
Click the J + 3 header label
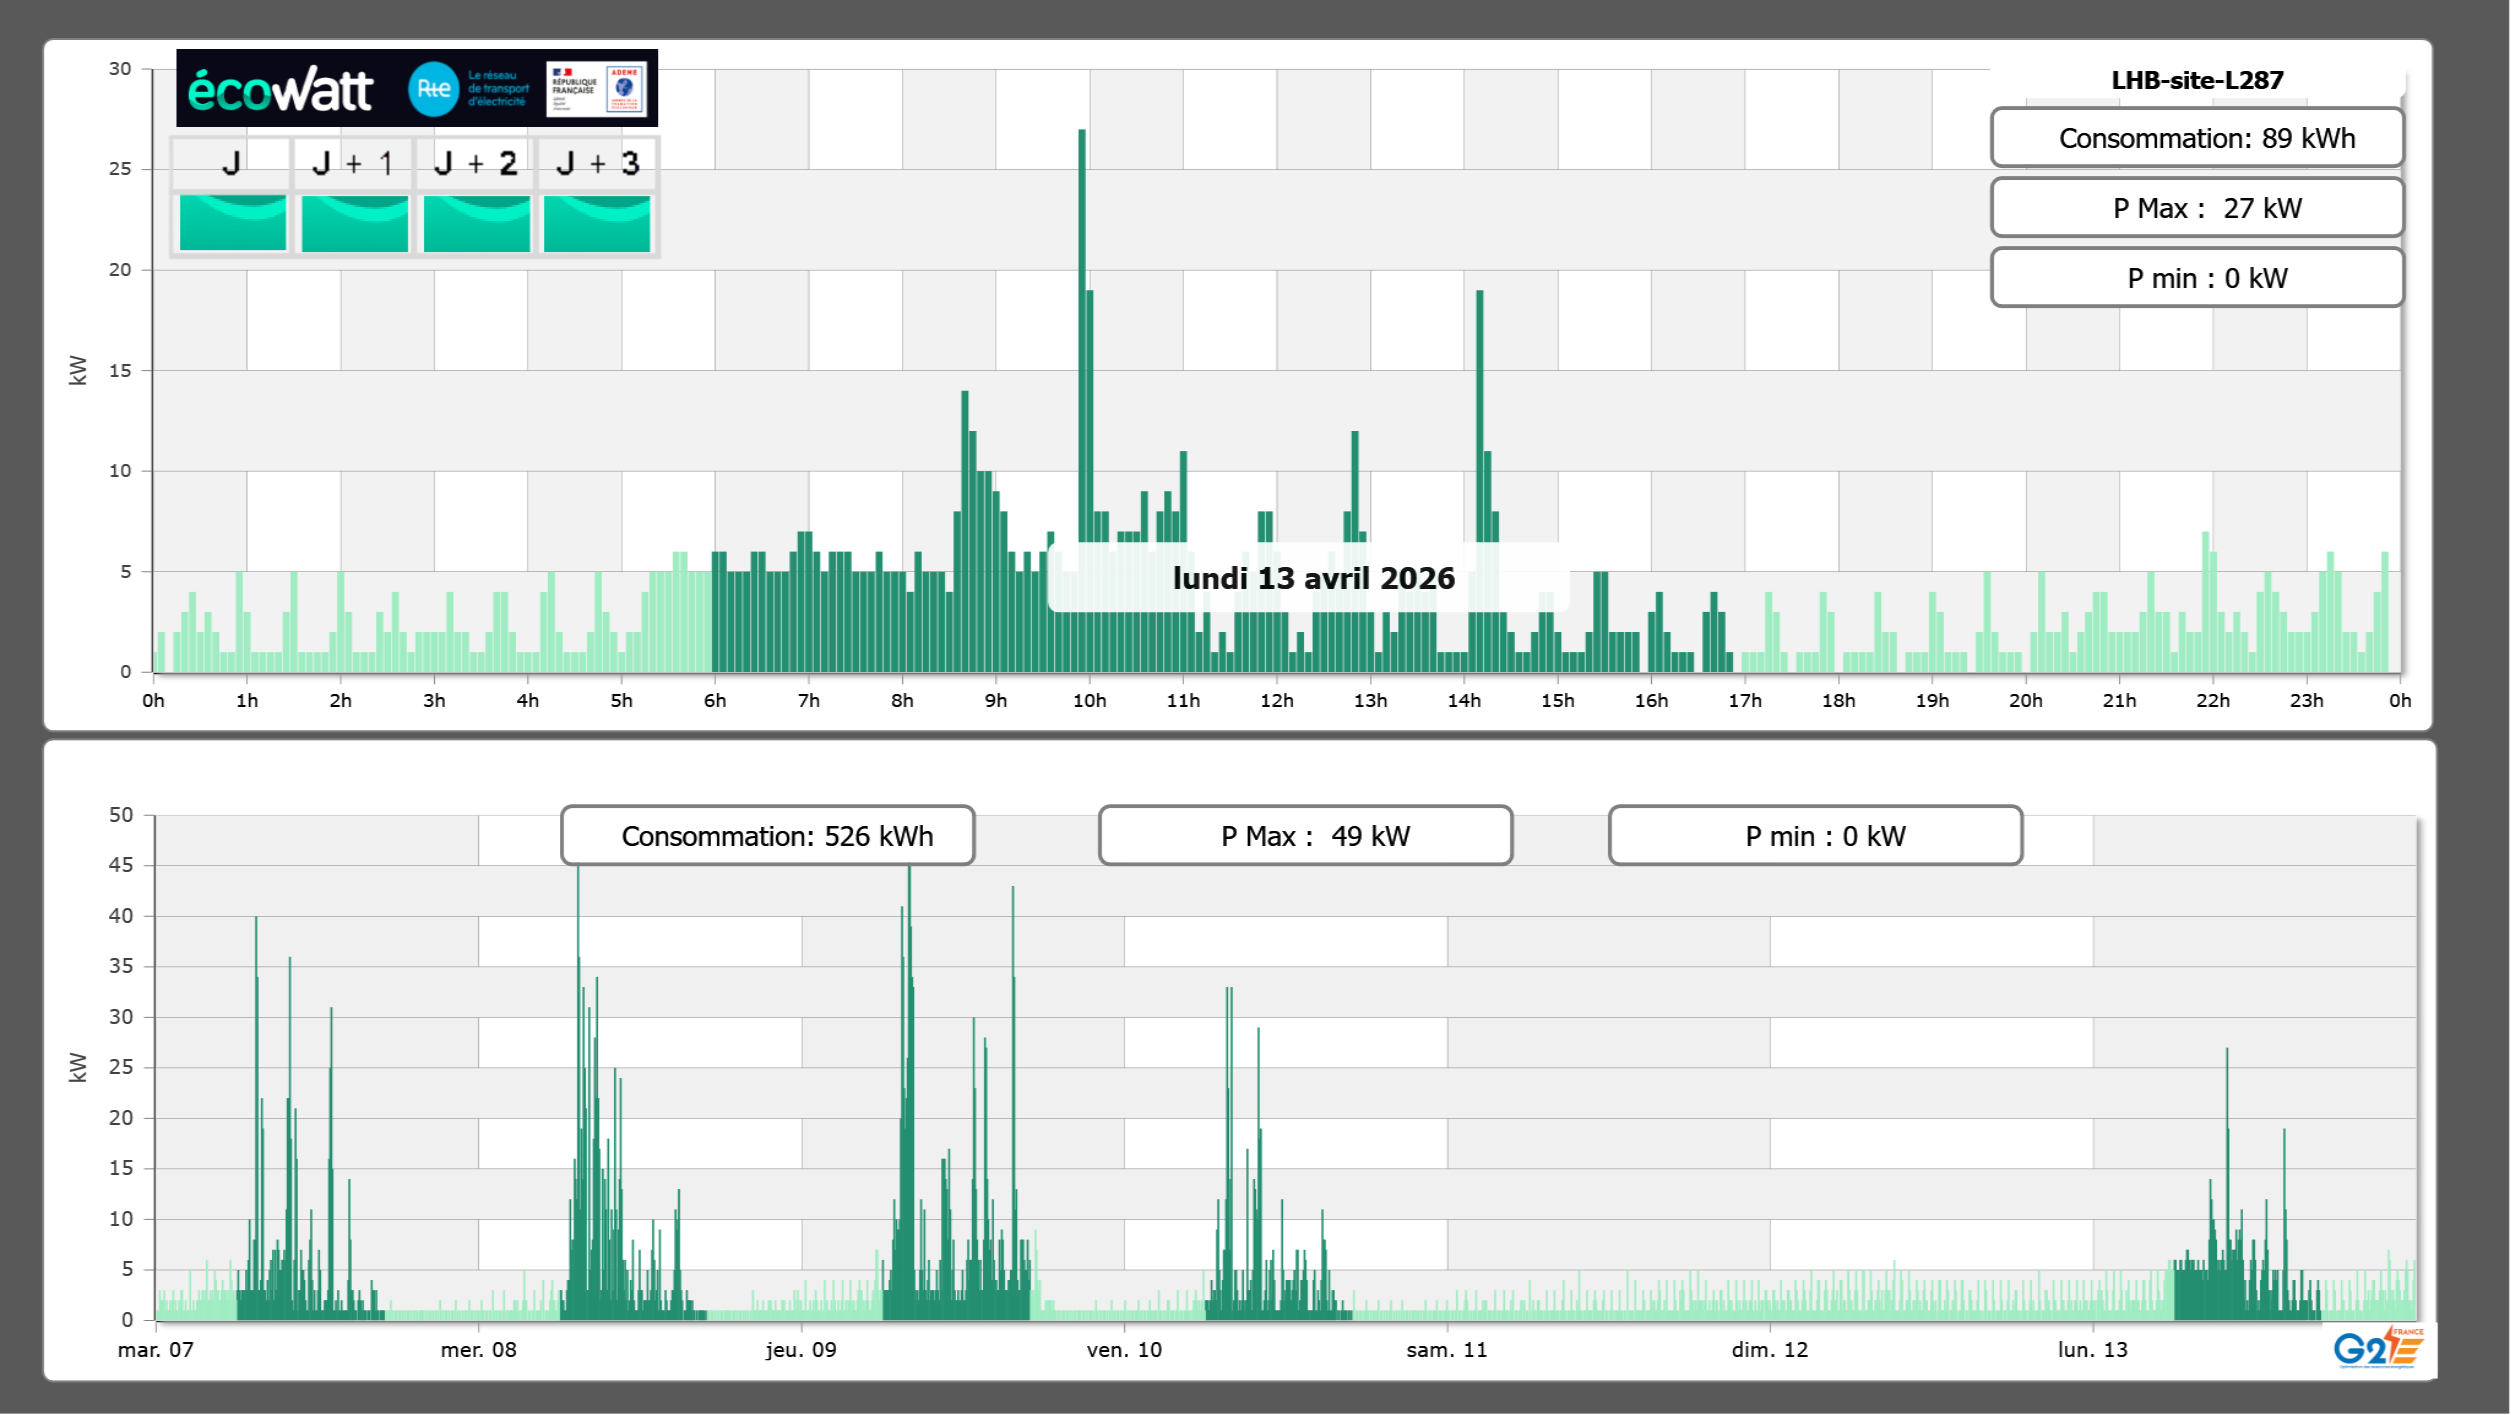tap(597, 163)
